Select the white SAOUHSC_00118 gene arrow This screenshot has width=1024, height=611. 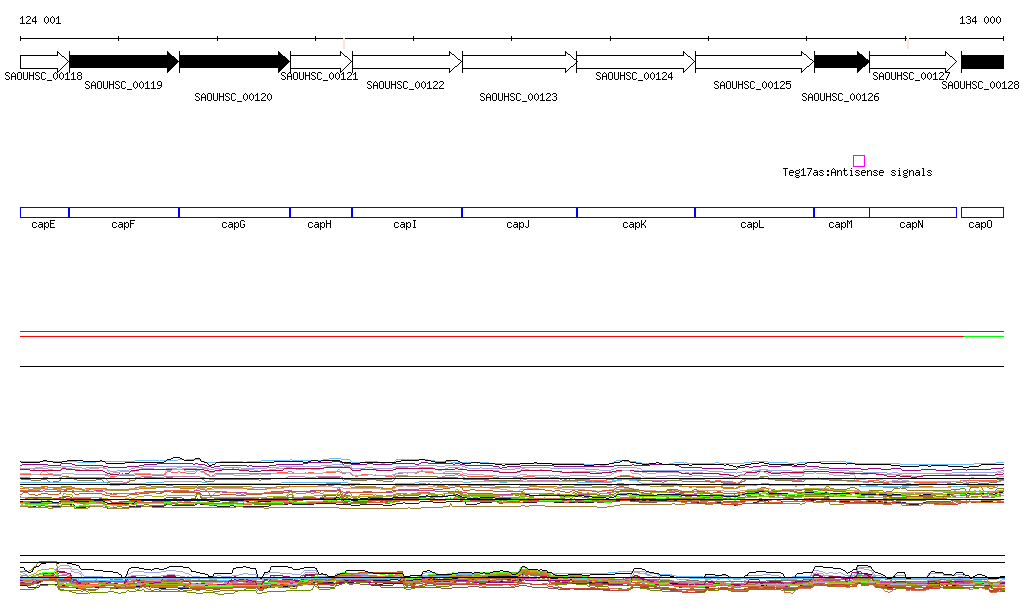tap(43, 62)
